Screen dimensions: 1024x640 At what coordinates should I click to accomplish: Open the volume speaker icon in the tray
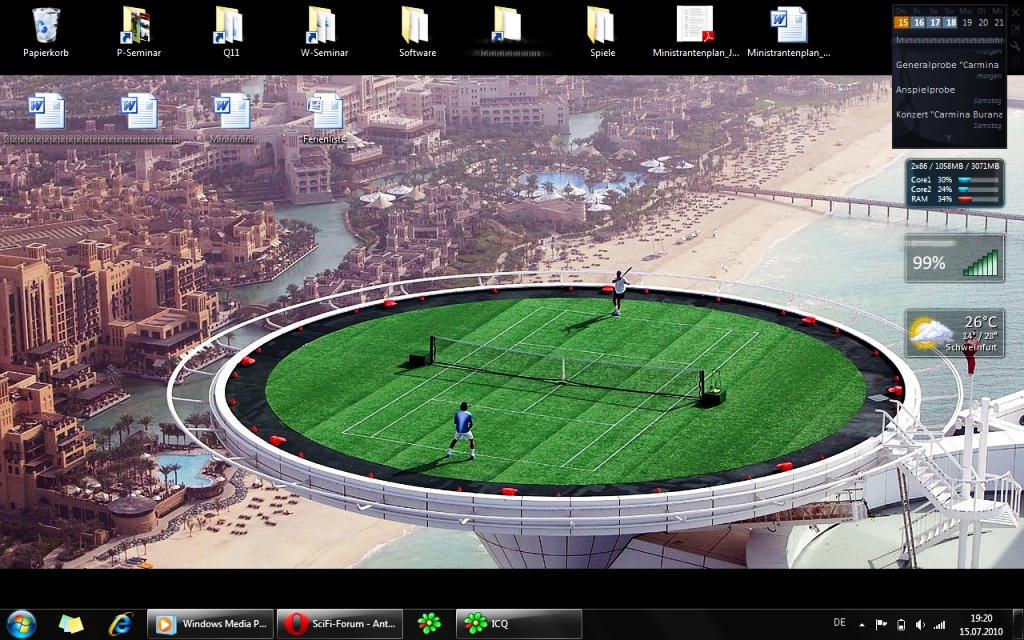(x=920, y=625)
